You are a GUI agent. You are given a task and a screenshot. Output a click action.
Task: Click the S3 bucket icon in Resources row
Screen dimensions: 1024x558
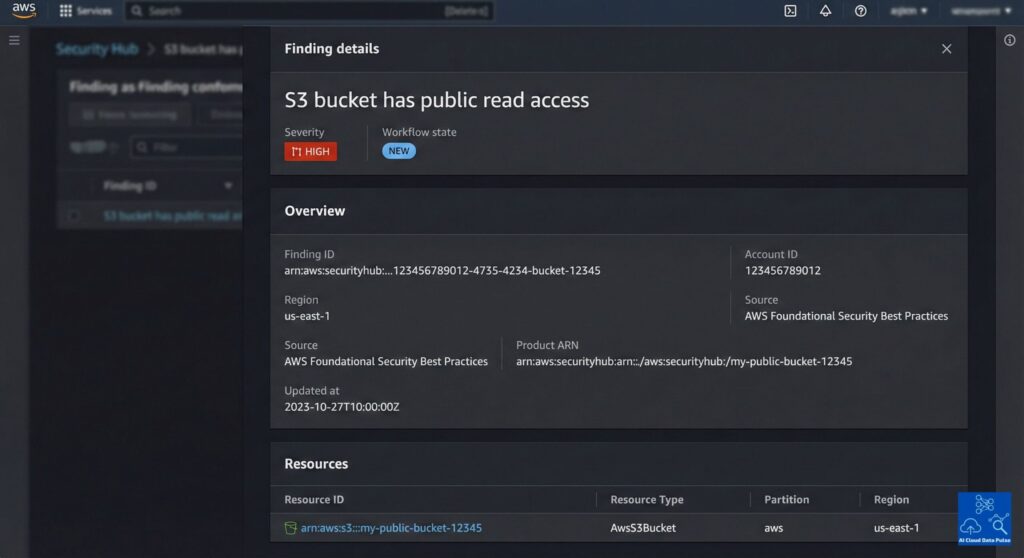click(x=291, y=528)
